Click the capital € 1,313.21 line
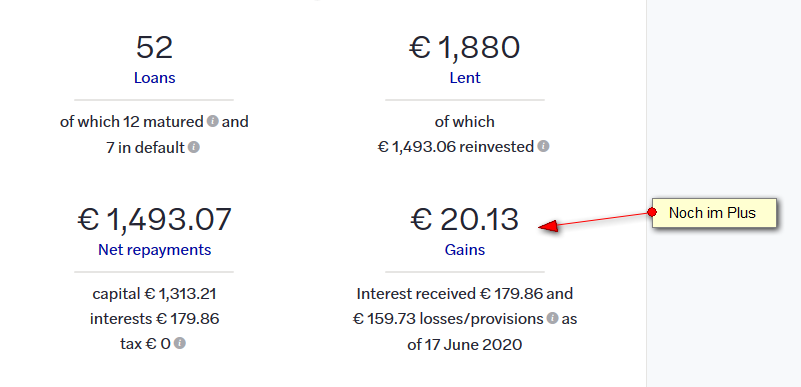Viewport: 801px width, 387px height. coord(154,294)
